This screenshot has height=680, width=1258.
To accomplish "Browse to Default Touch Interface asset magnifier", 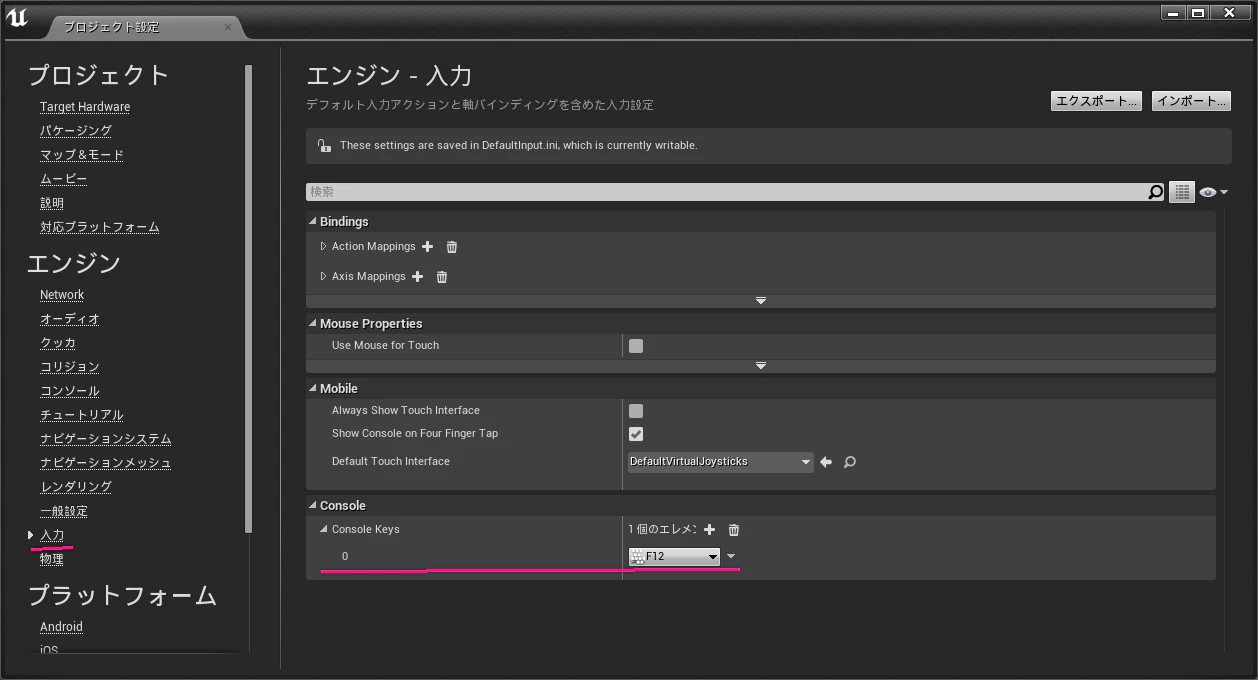I will pyautogui.click(x=850, y=462).
